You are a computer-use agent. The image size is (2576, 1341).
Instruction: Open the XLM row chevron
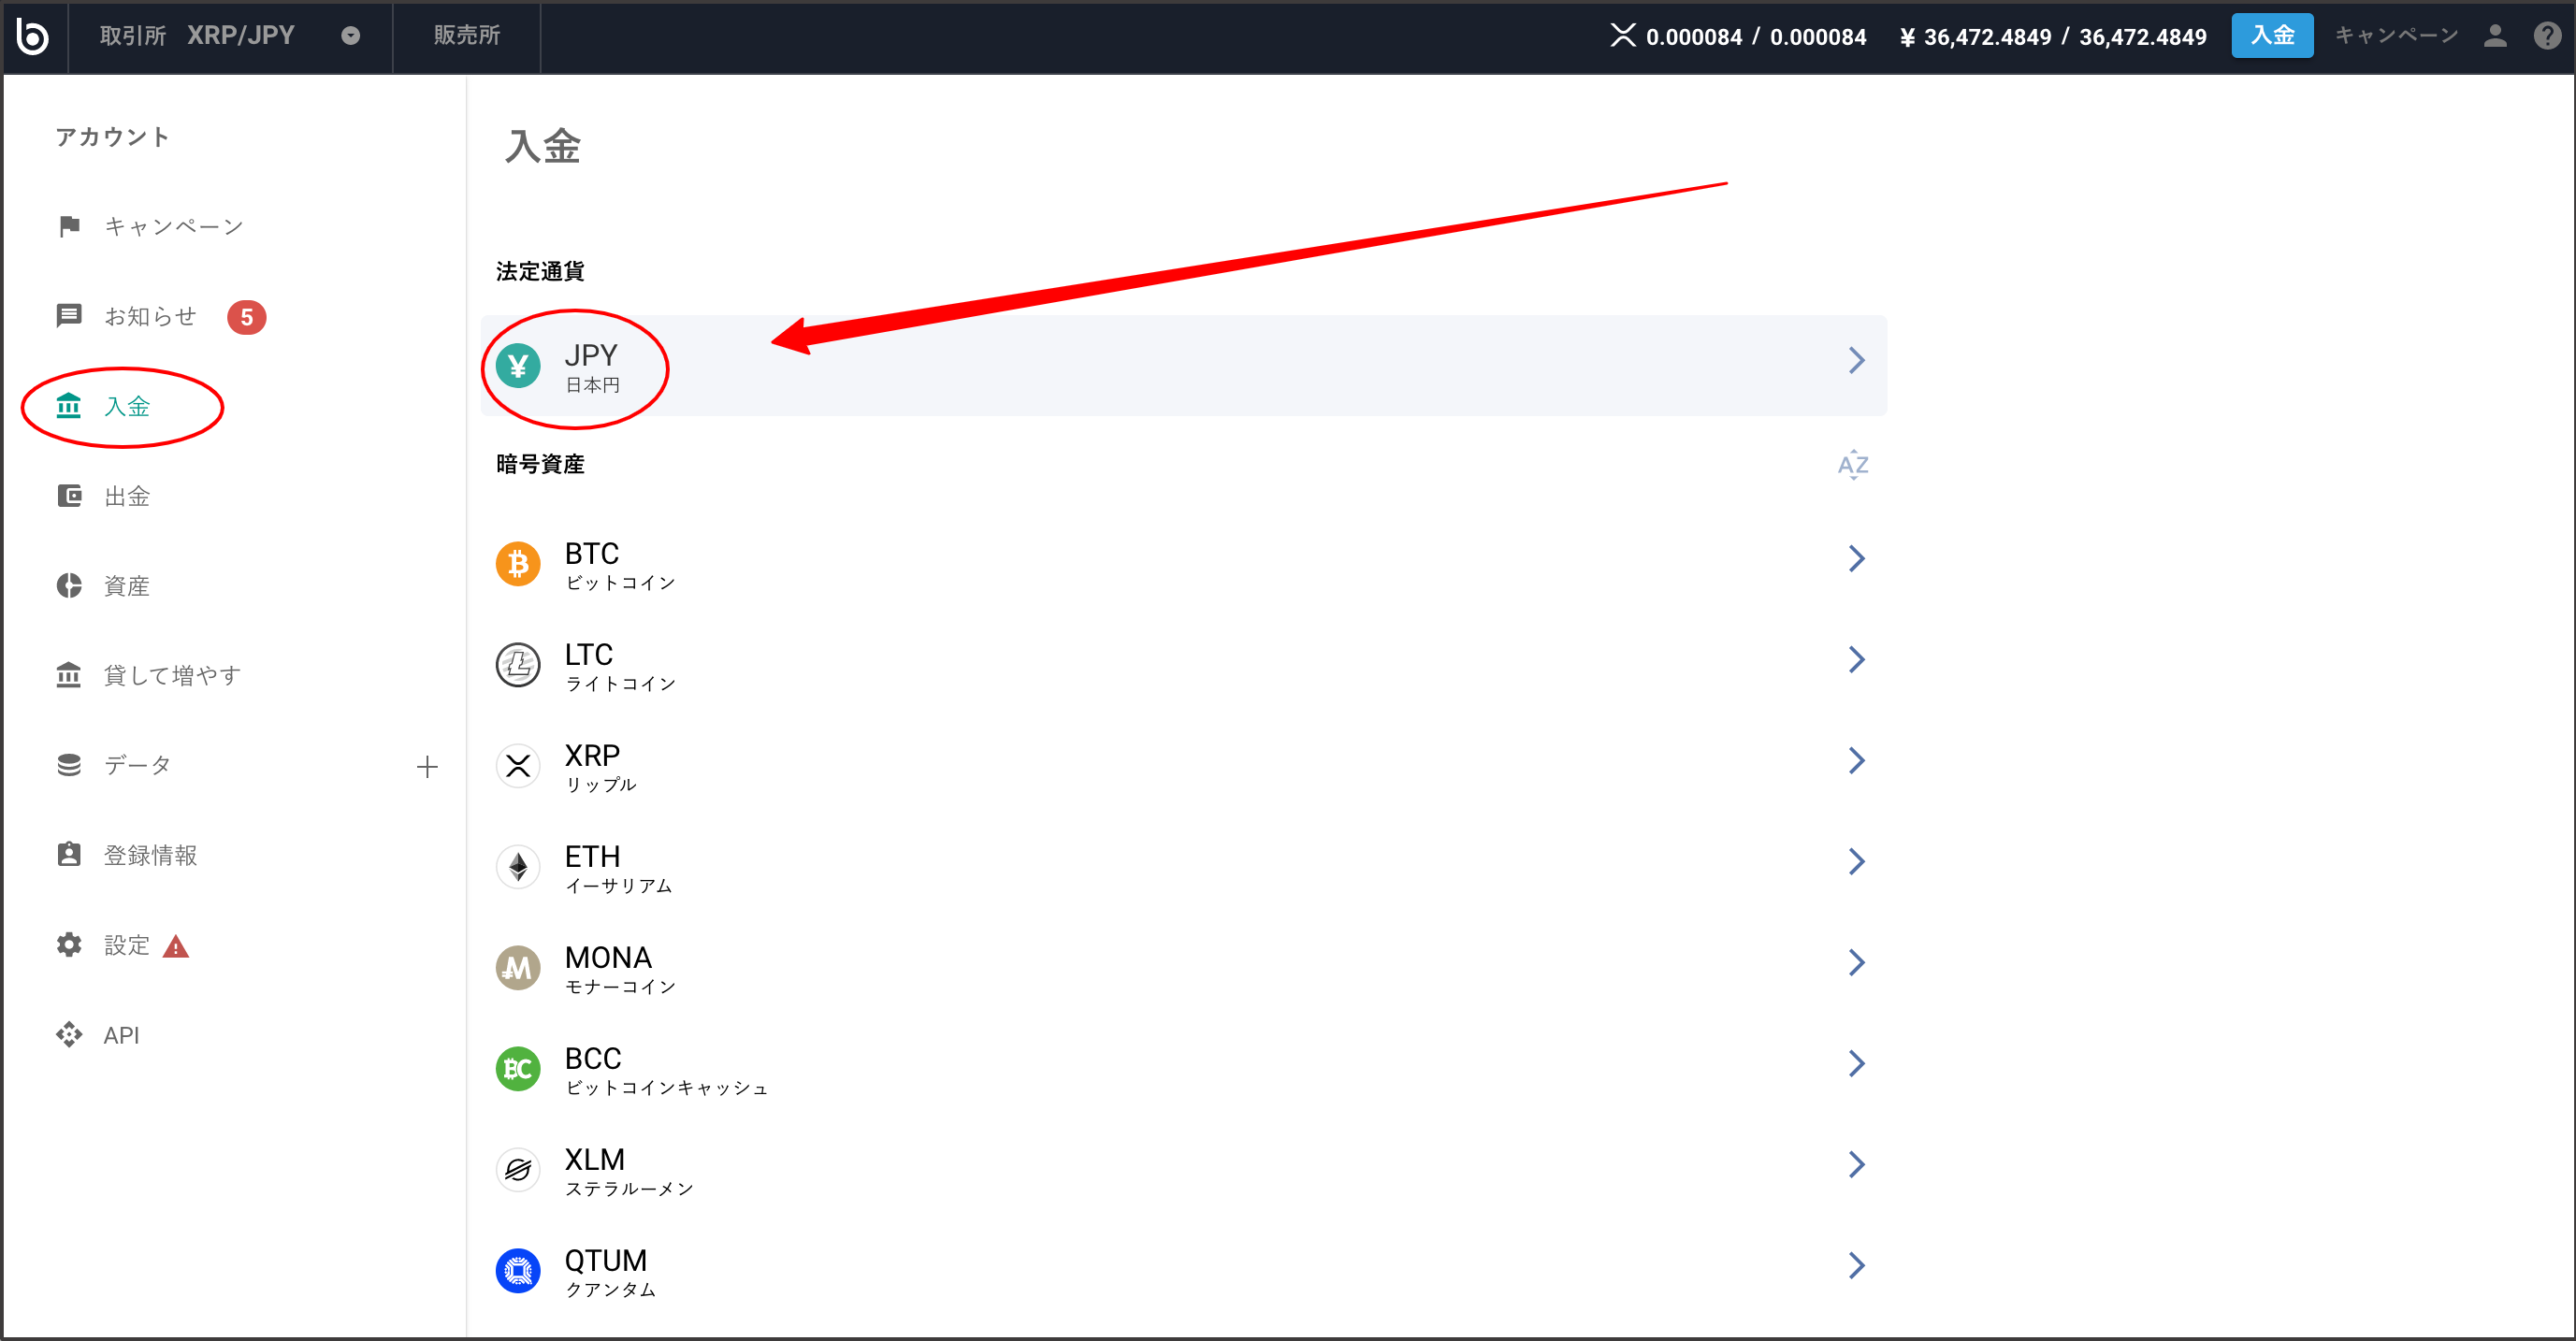coord(1856,1165)
